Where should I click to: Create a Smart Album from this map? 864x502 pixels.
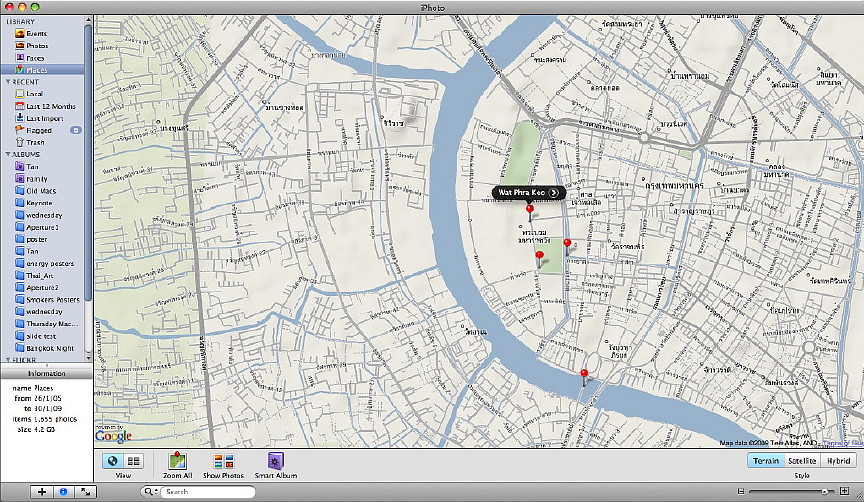[276, 461]
